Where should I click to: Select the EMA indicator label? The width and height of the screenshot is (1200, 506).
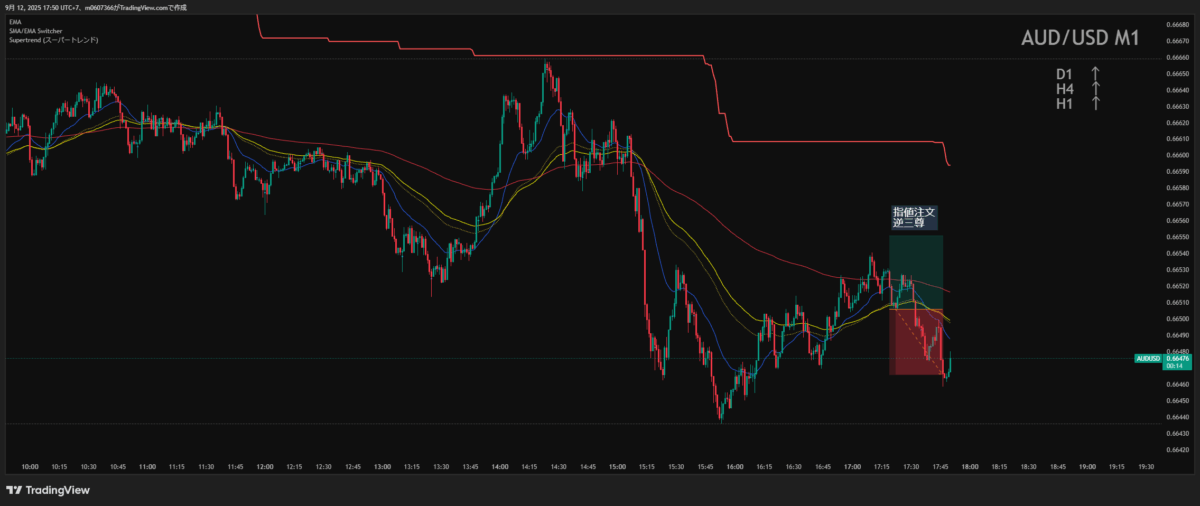14,21
